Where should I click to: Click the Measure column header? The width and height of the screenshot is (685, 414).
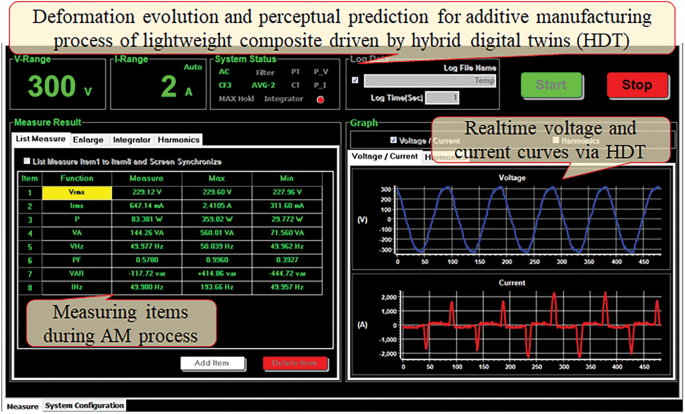(147, 178)
